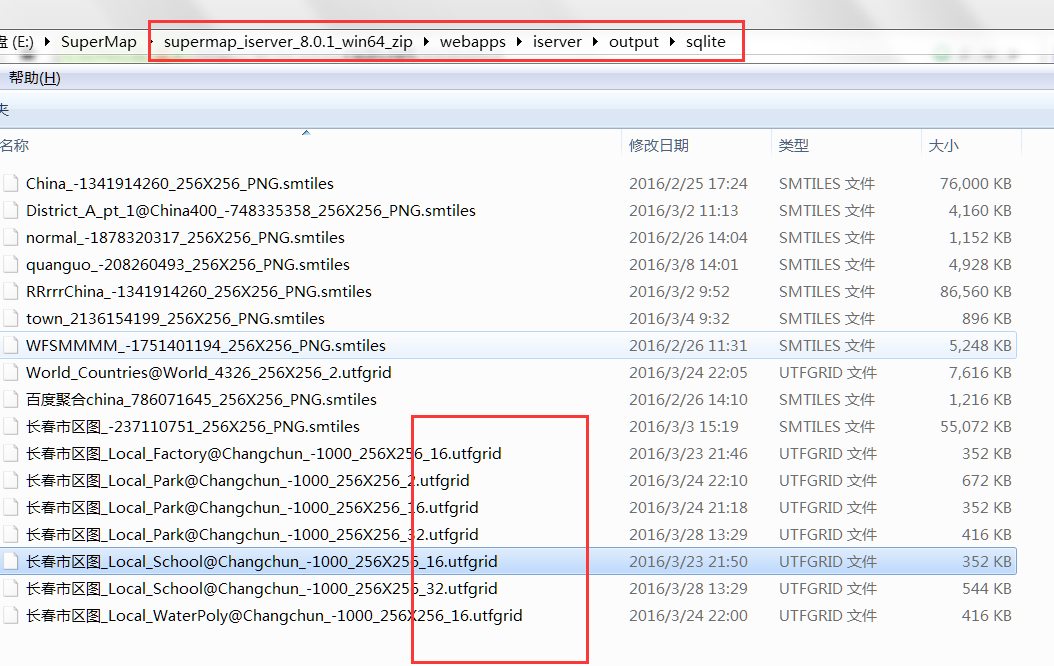The height and width of the screenshot is (666, 1054).
Task: Click the 544 KB size cell
Action: [987, 588]
